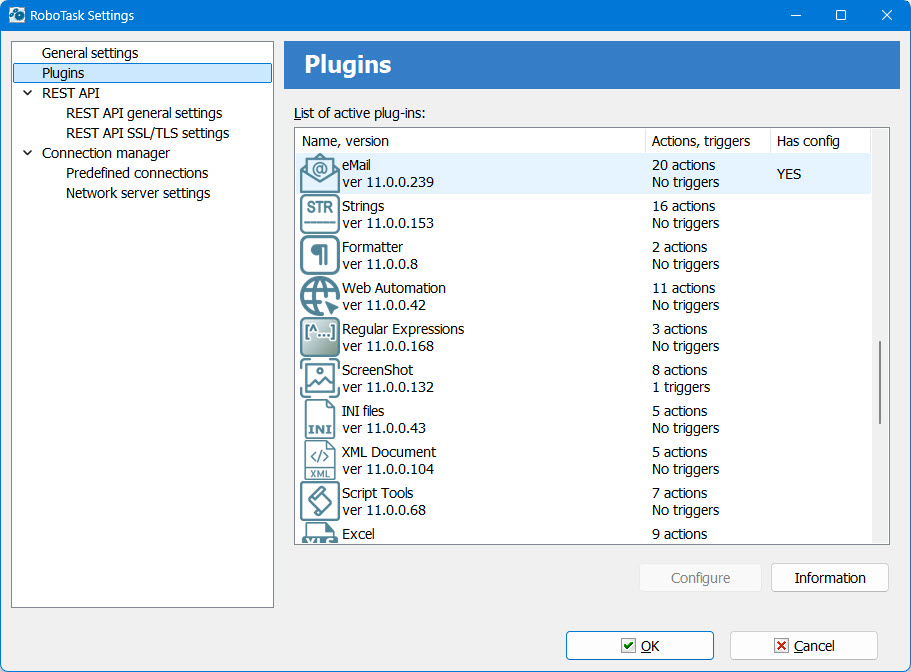Collapse the Connection manager tree node
The width and height of the screenshot is (911, 672).
[27, 153]
